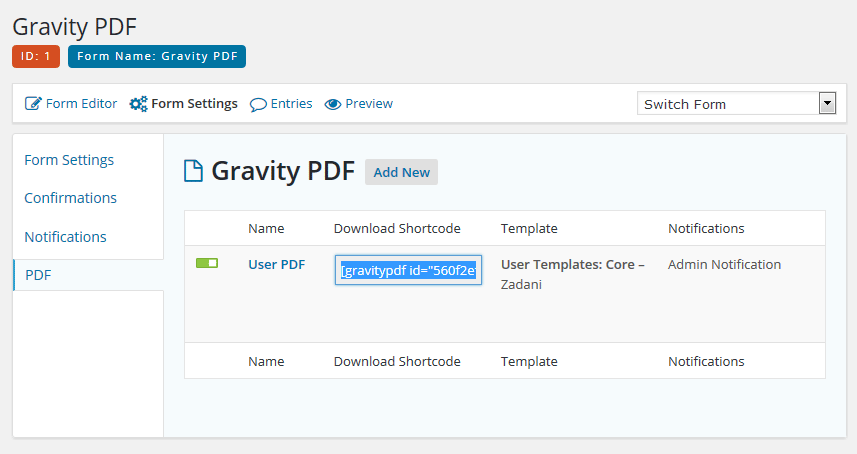The image size is (857, 454).
Task: Click the footer Name column label
Action: 266,361
